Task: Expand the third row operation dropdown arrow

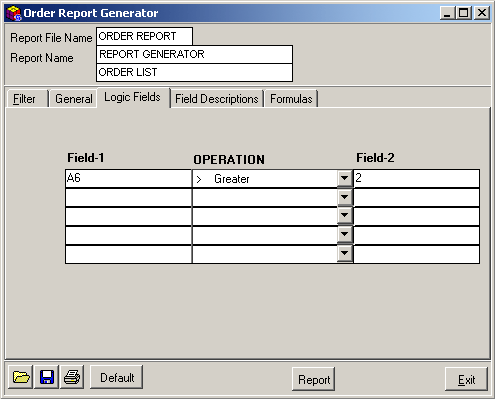Action: click(x=345, y=216)
